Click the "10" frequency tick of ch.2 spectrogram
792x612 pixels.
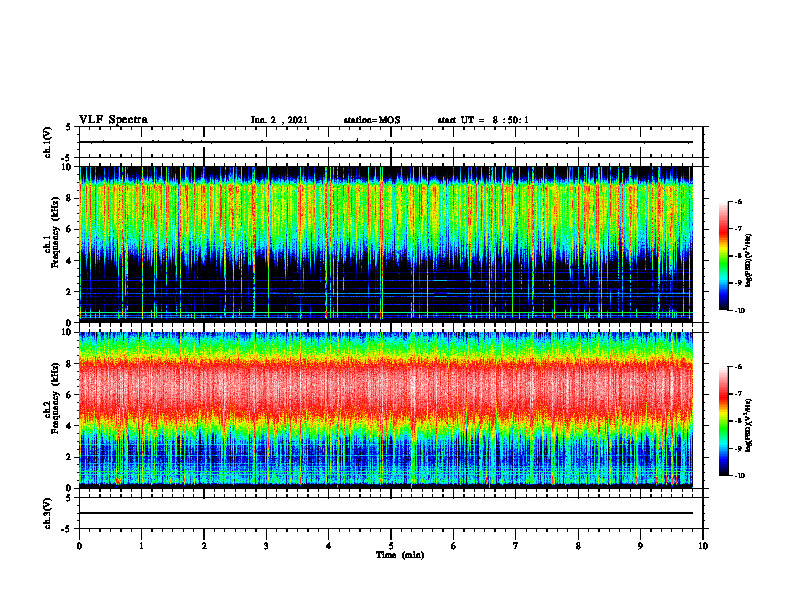click(68, 332)
